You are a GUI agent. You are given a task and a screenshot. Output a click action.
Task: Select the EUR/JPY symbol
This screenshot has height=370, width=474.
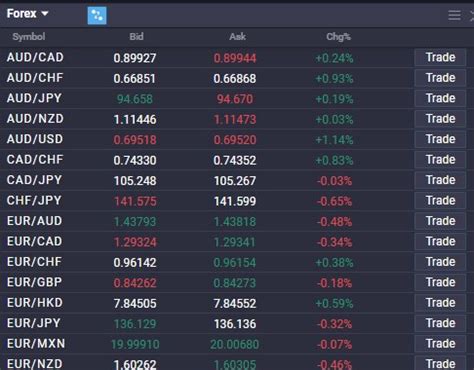[x=34, y=323]
